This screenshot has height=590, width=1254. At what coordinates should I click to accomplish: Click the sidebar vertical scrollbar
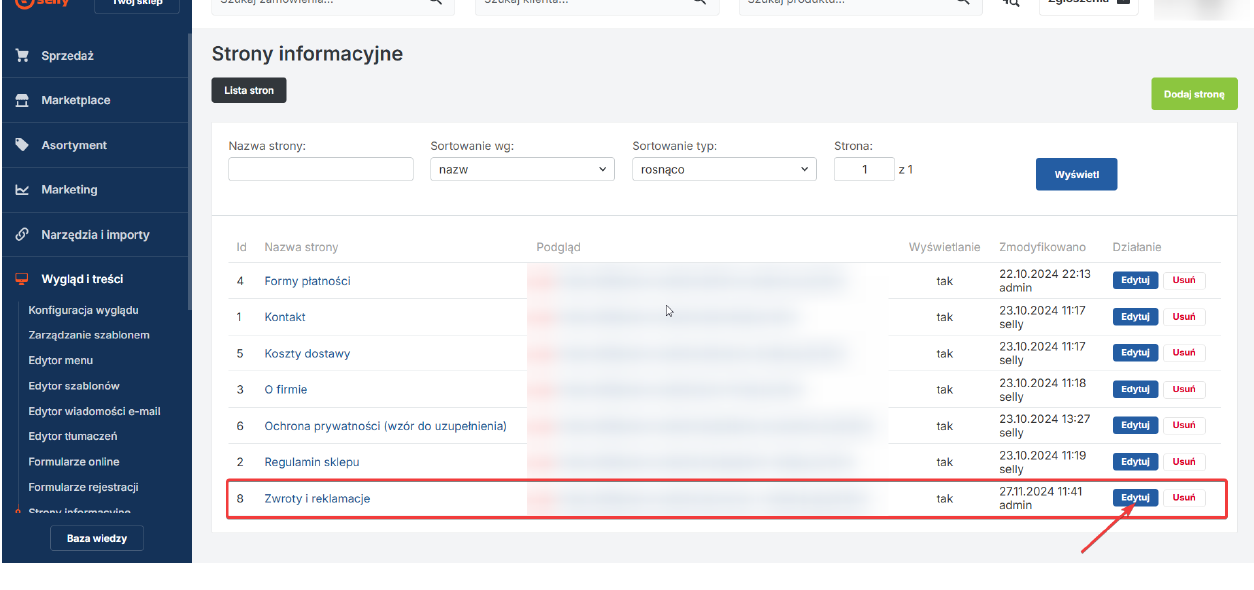(x=190, y=170)
